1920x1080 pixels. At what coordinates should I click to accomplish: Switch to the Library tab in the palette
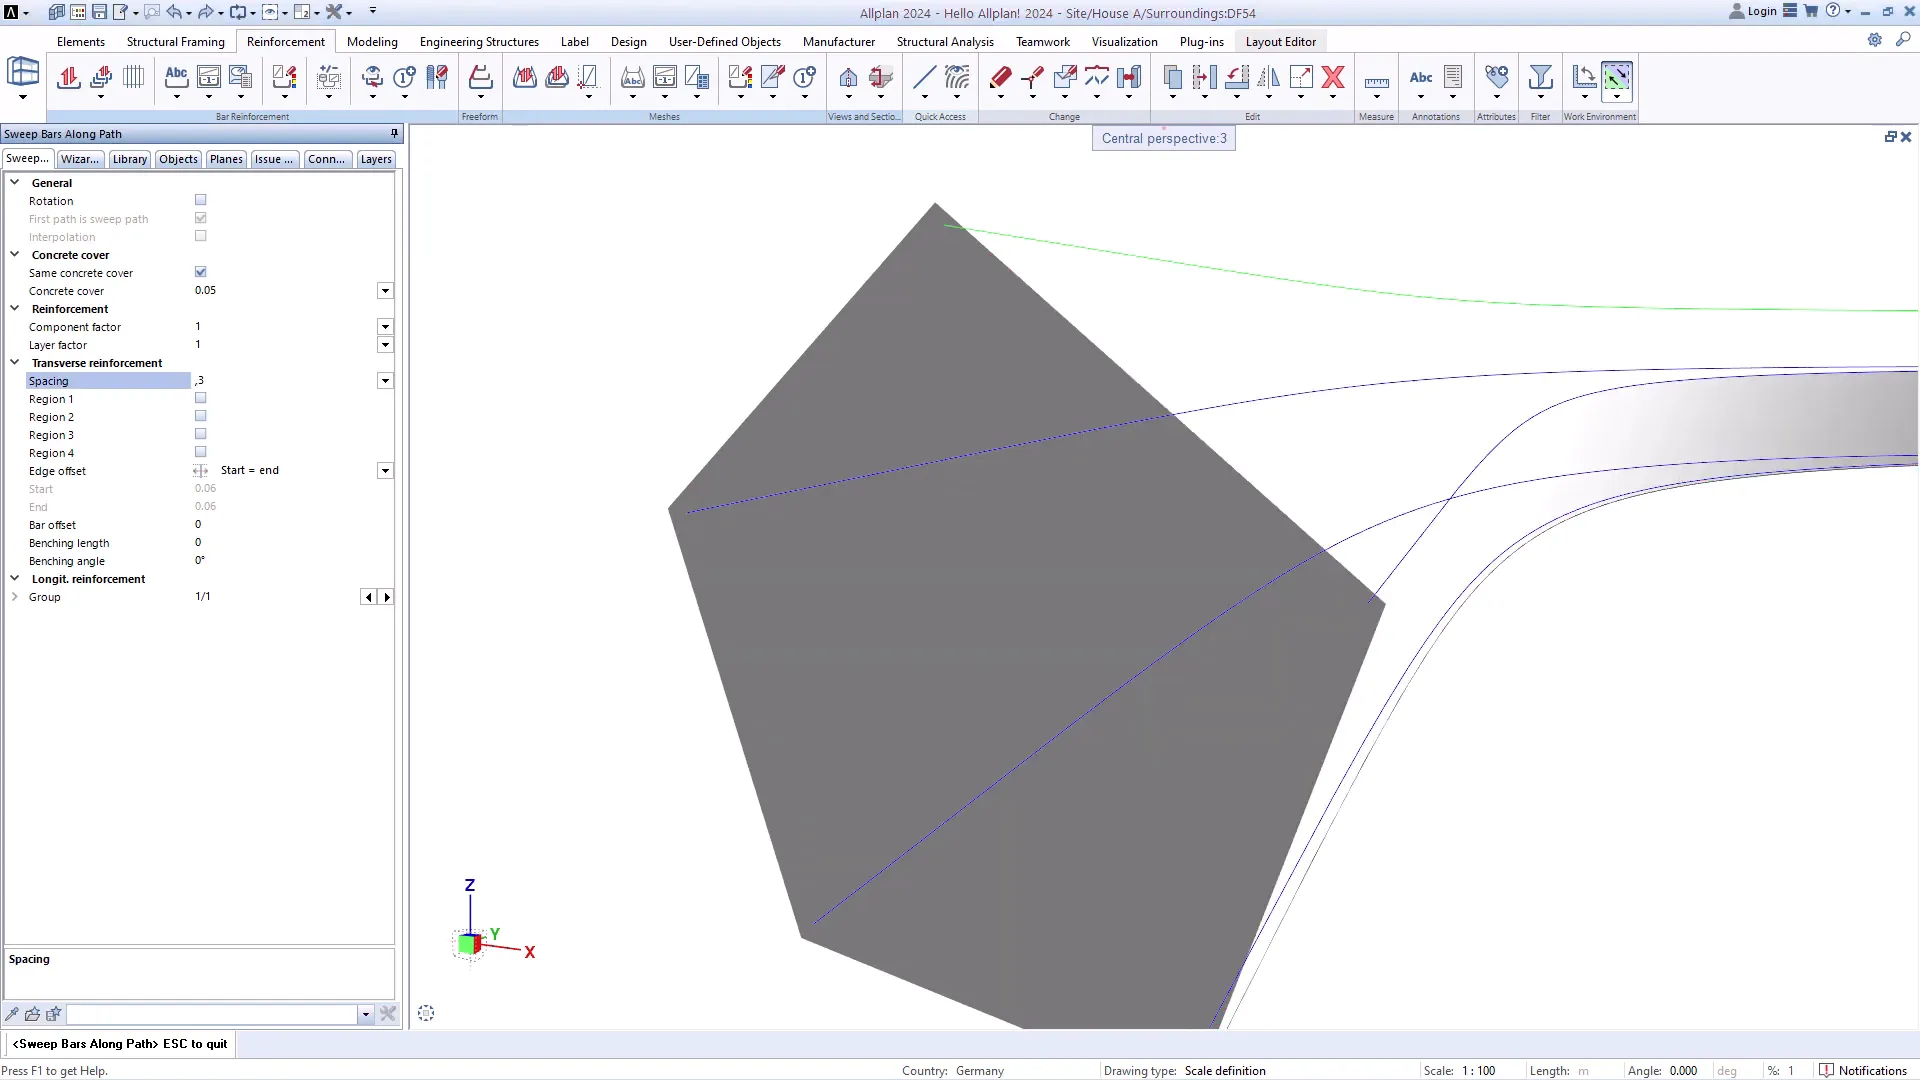pos(129,158)
